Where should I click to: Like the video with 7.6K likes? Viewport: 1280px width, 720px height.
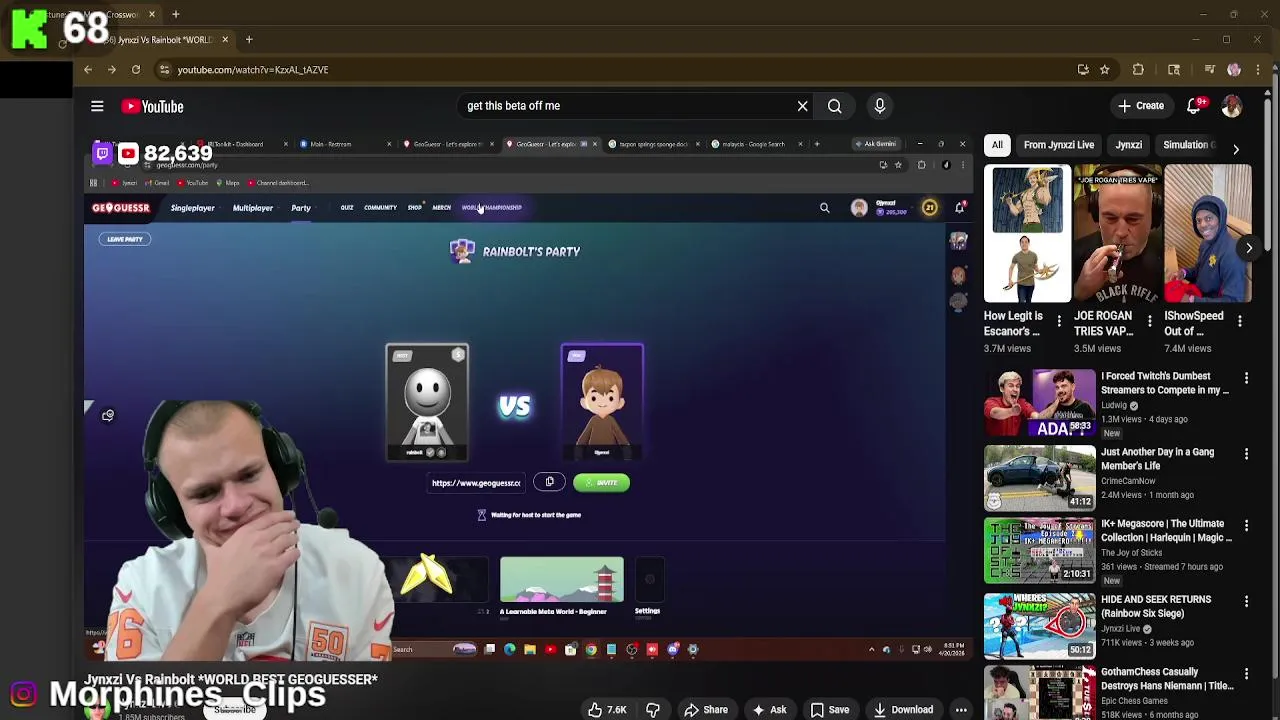click(x=607, y=710)
